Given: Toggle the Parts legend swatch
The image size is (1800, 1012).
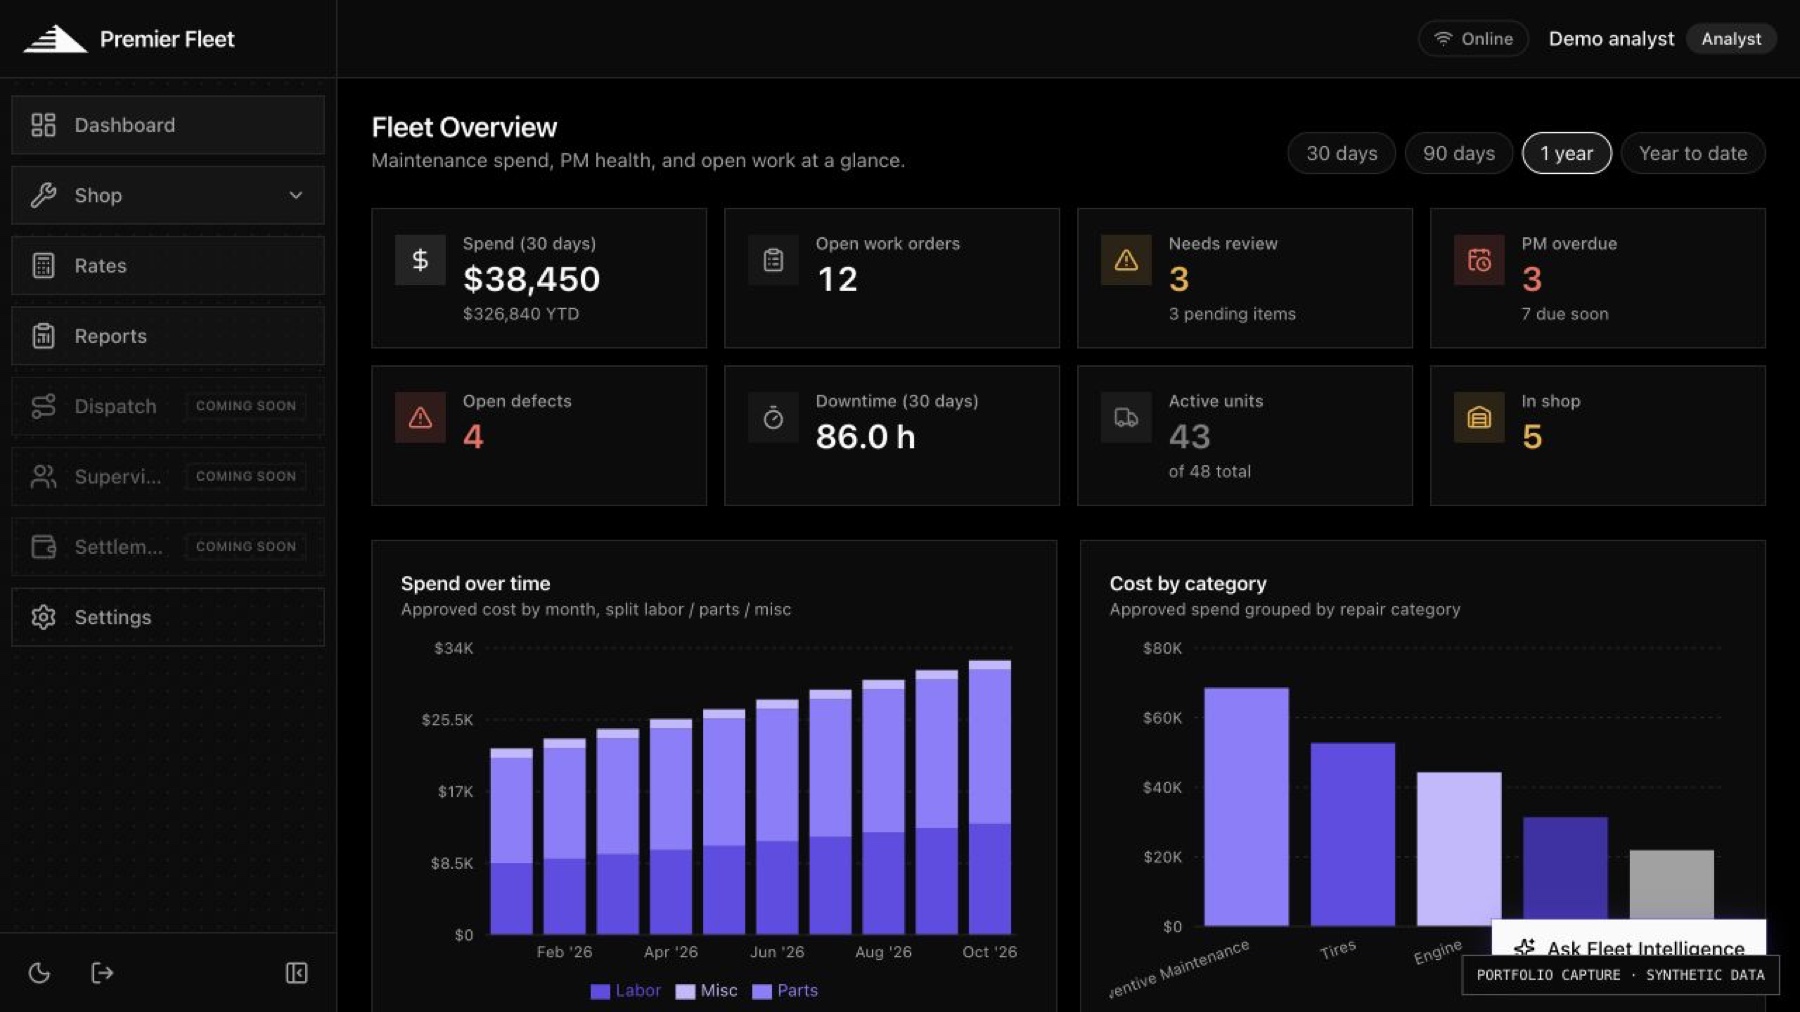Looking at the screenshot, I should click(762, 991).
